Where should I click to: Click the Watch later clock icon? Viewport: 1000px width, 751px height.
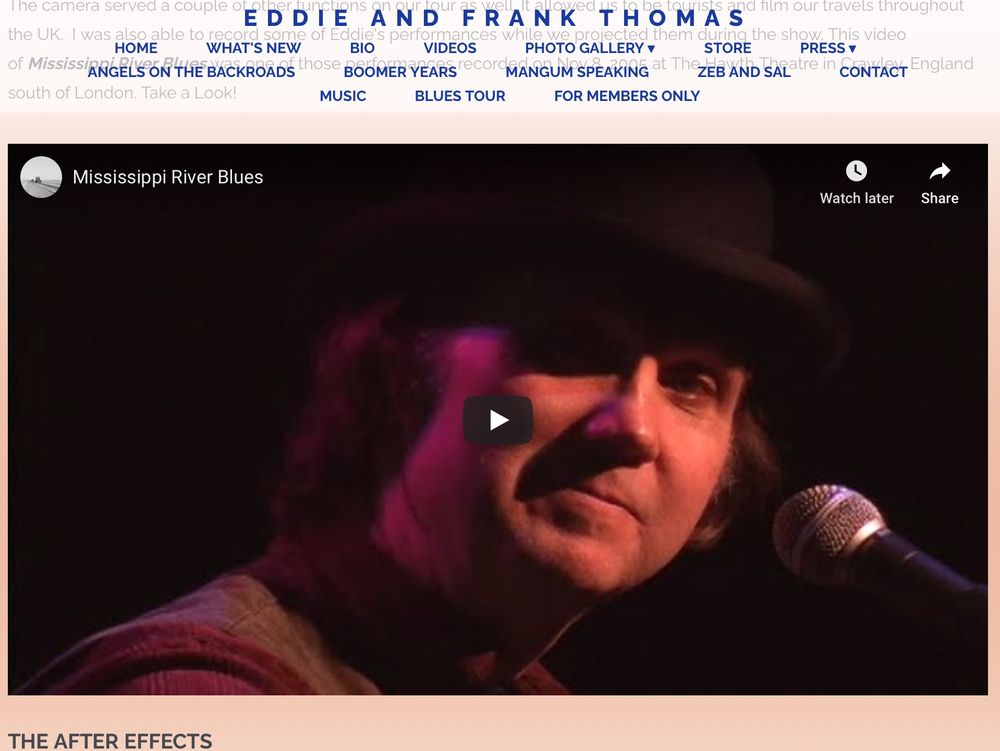point(856,171)
